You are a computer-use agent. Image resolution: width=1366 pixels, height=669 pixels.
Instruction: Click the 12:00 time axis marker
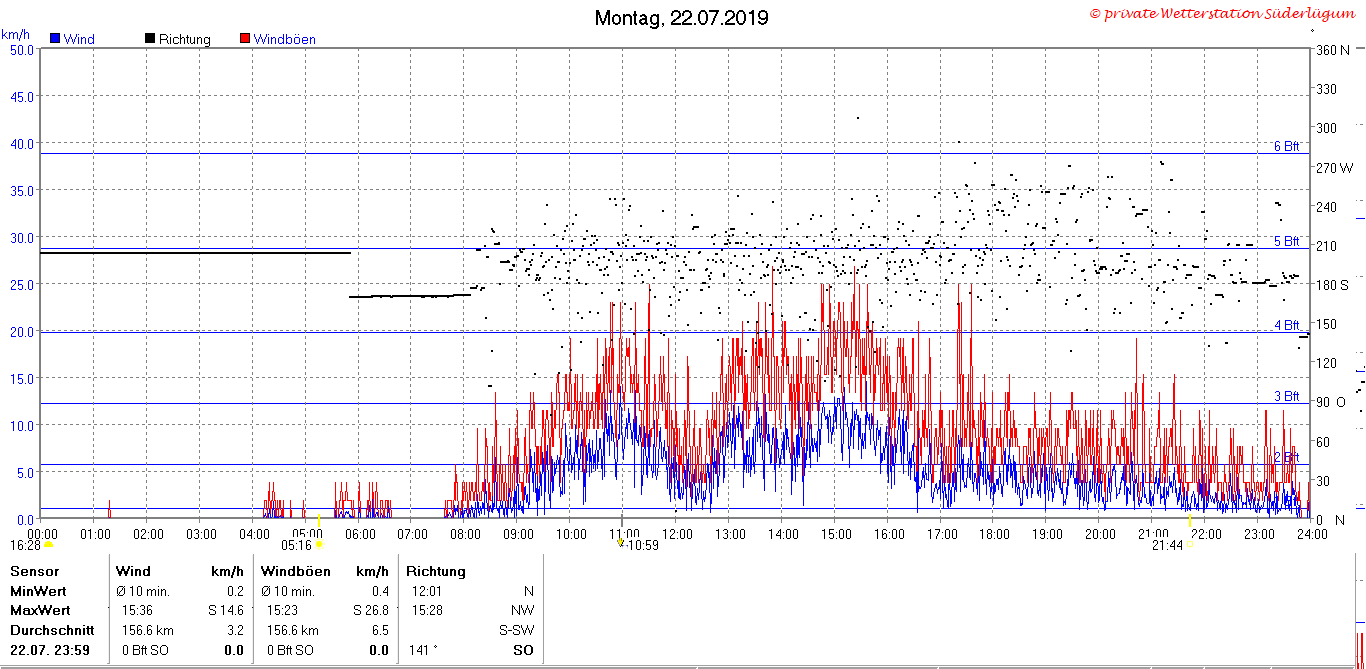676,535
